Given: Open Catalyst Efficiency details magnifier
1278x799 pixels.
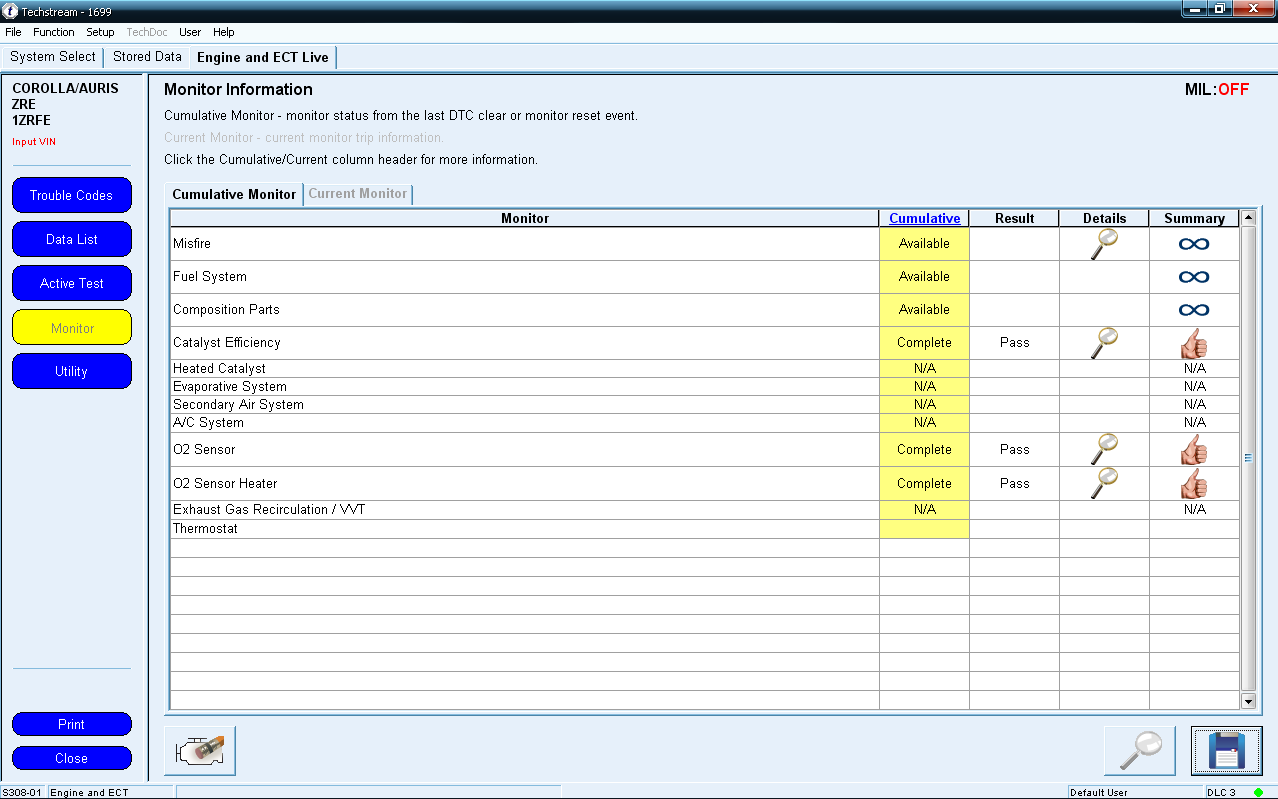Looking at the screenshot, I should pos(1104,343).
